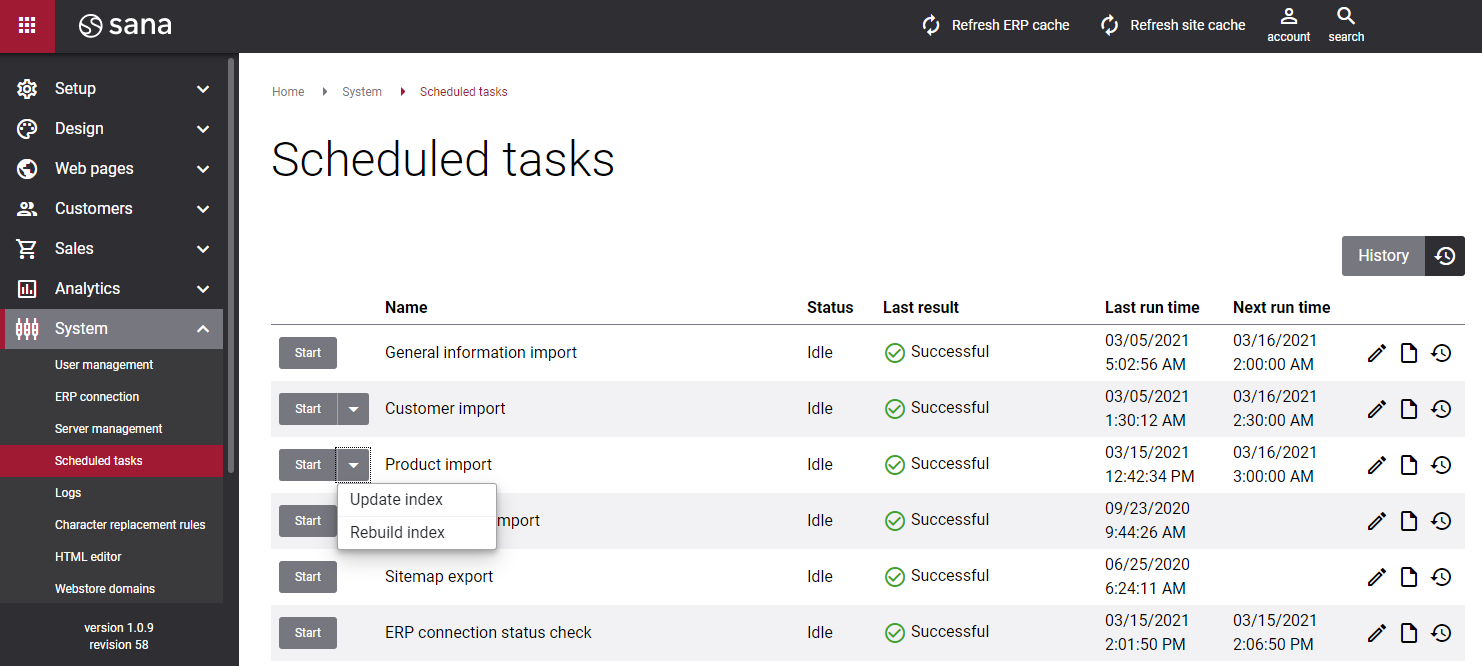
Task: Start the Product import task
Action: pyautogui.click(x=308, y=465)
